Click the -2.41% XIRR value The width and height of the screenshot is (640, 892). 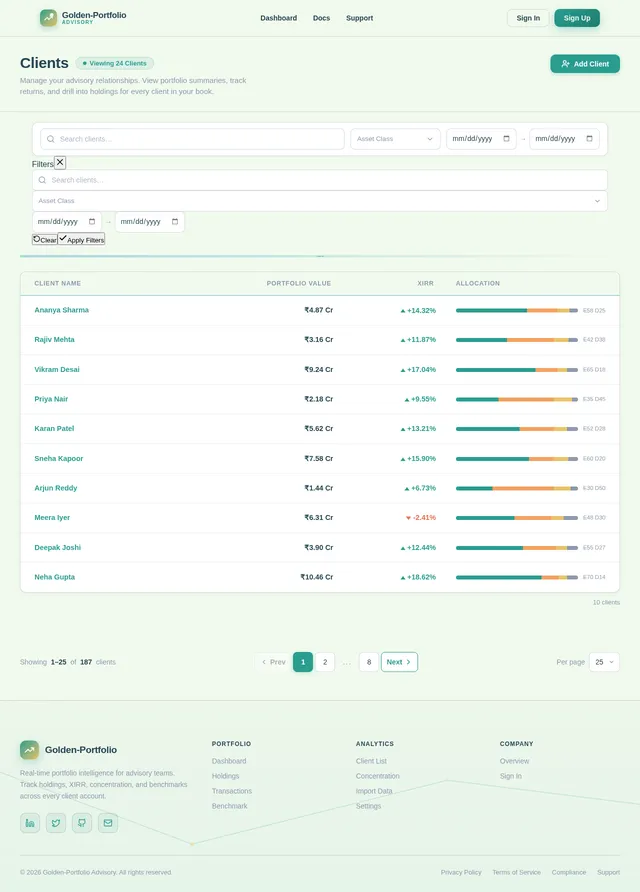[420, 518]
